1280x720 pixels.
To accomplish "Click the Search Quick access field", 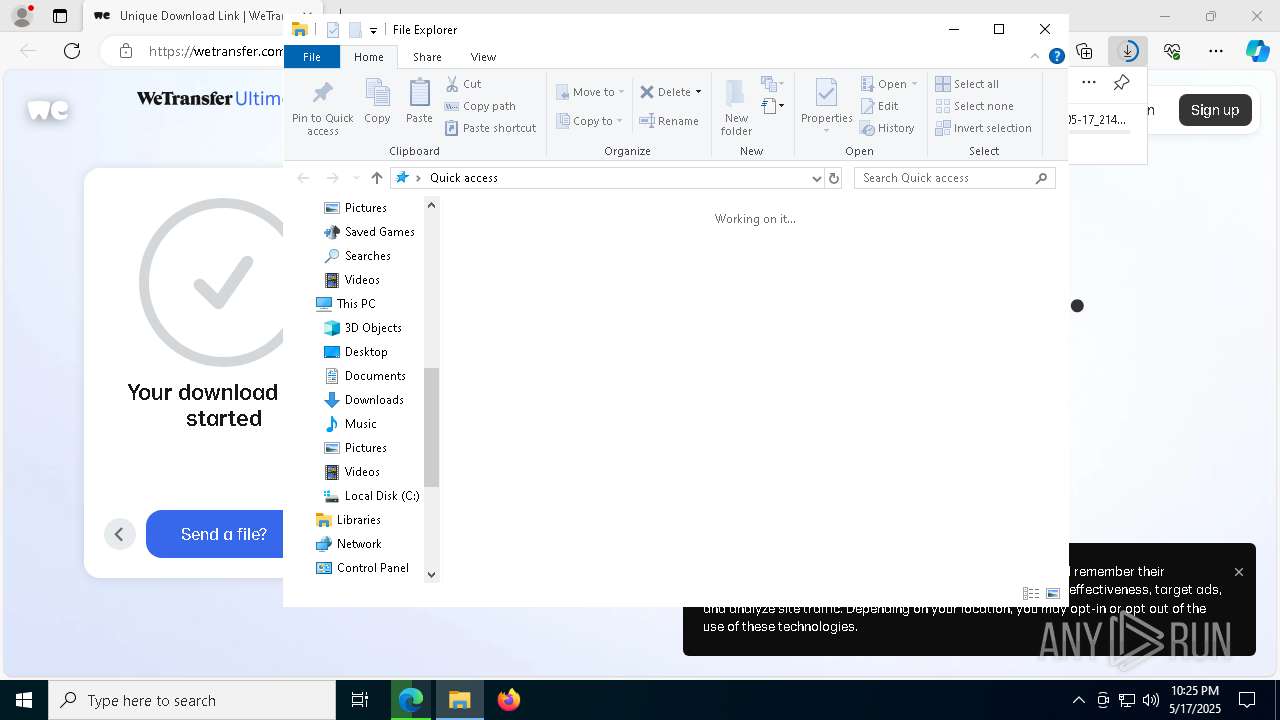I will pos(954,178).
